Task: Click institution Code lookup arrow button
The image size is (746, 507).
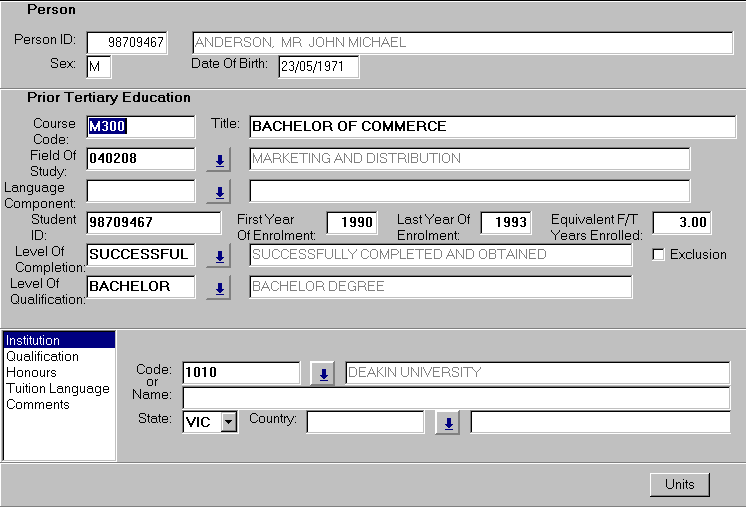Action: coord(323,374)
